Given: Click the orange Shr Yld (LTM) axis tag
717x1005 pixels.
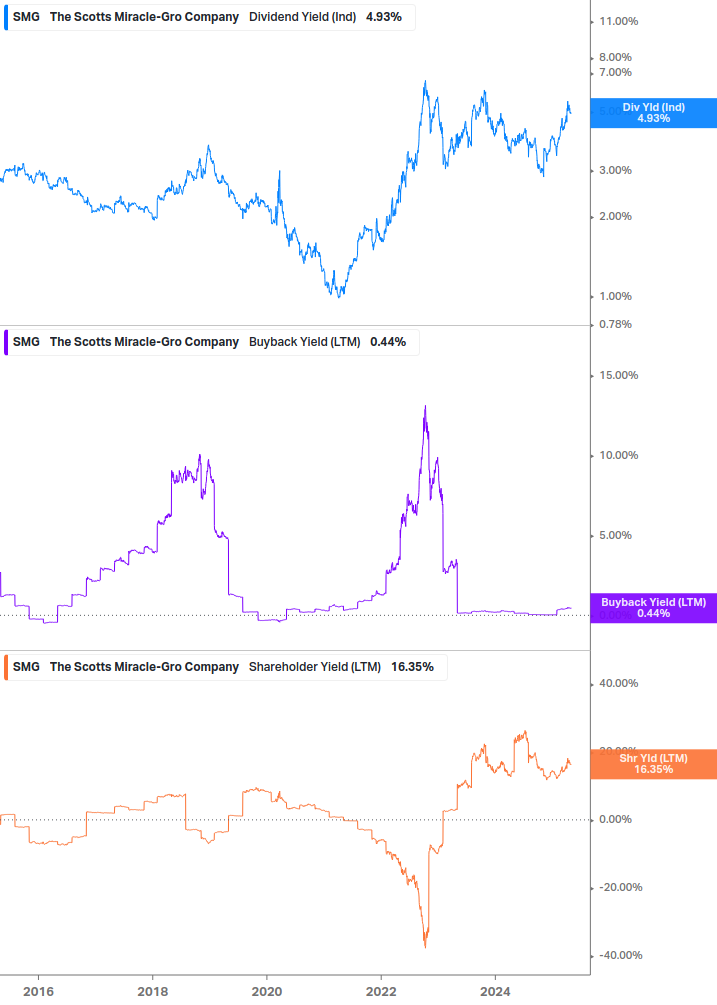Looking at the screenshot, I should 654,764.
